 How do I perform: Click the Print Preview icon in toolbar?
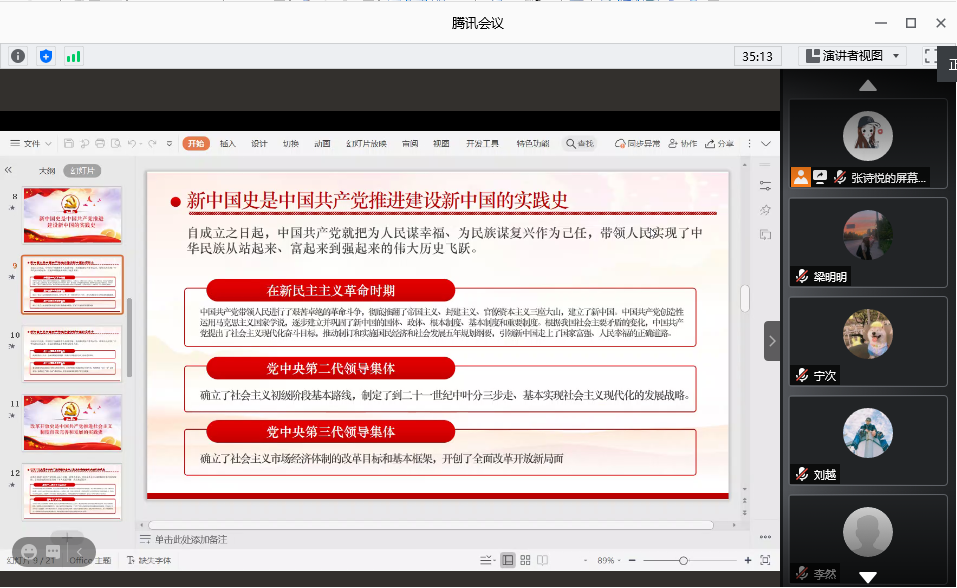116,143
